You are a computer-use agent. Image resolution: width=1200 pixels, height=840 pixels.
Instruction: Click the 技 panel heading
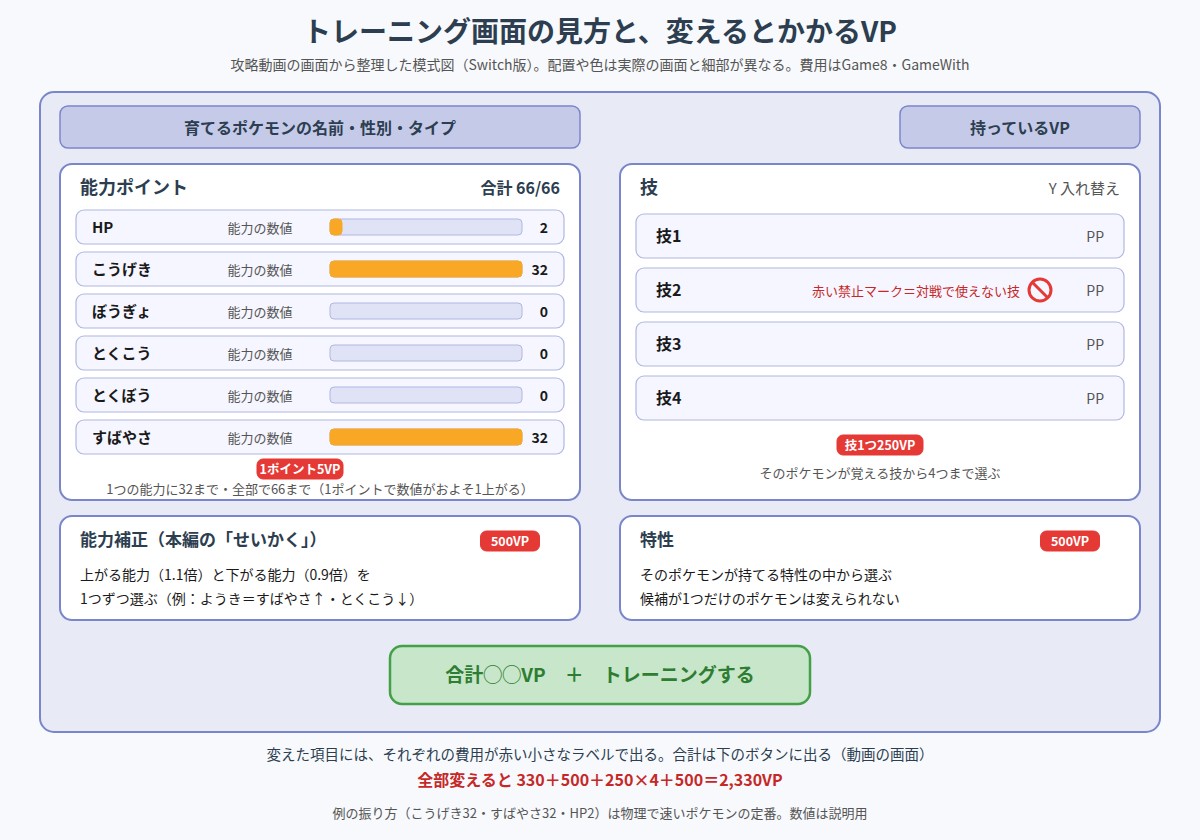(x=649, y=187)
